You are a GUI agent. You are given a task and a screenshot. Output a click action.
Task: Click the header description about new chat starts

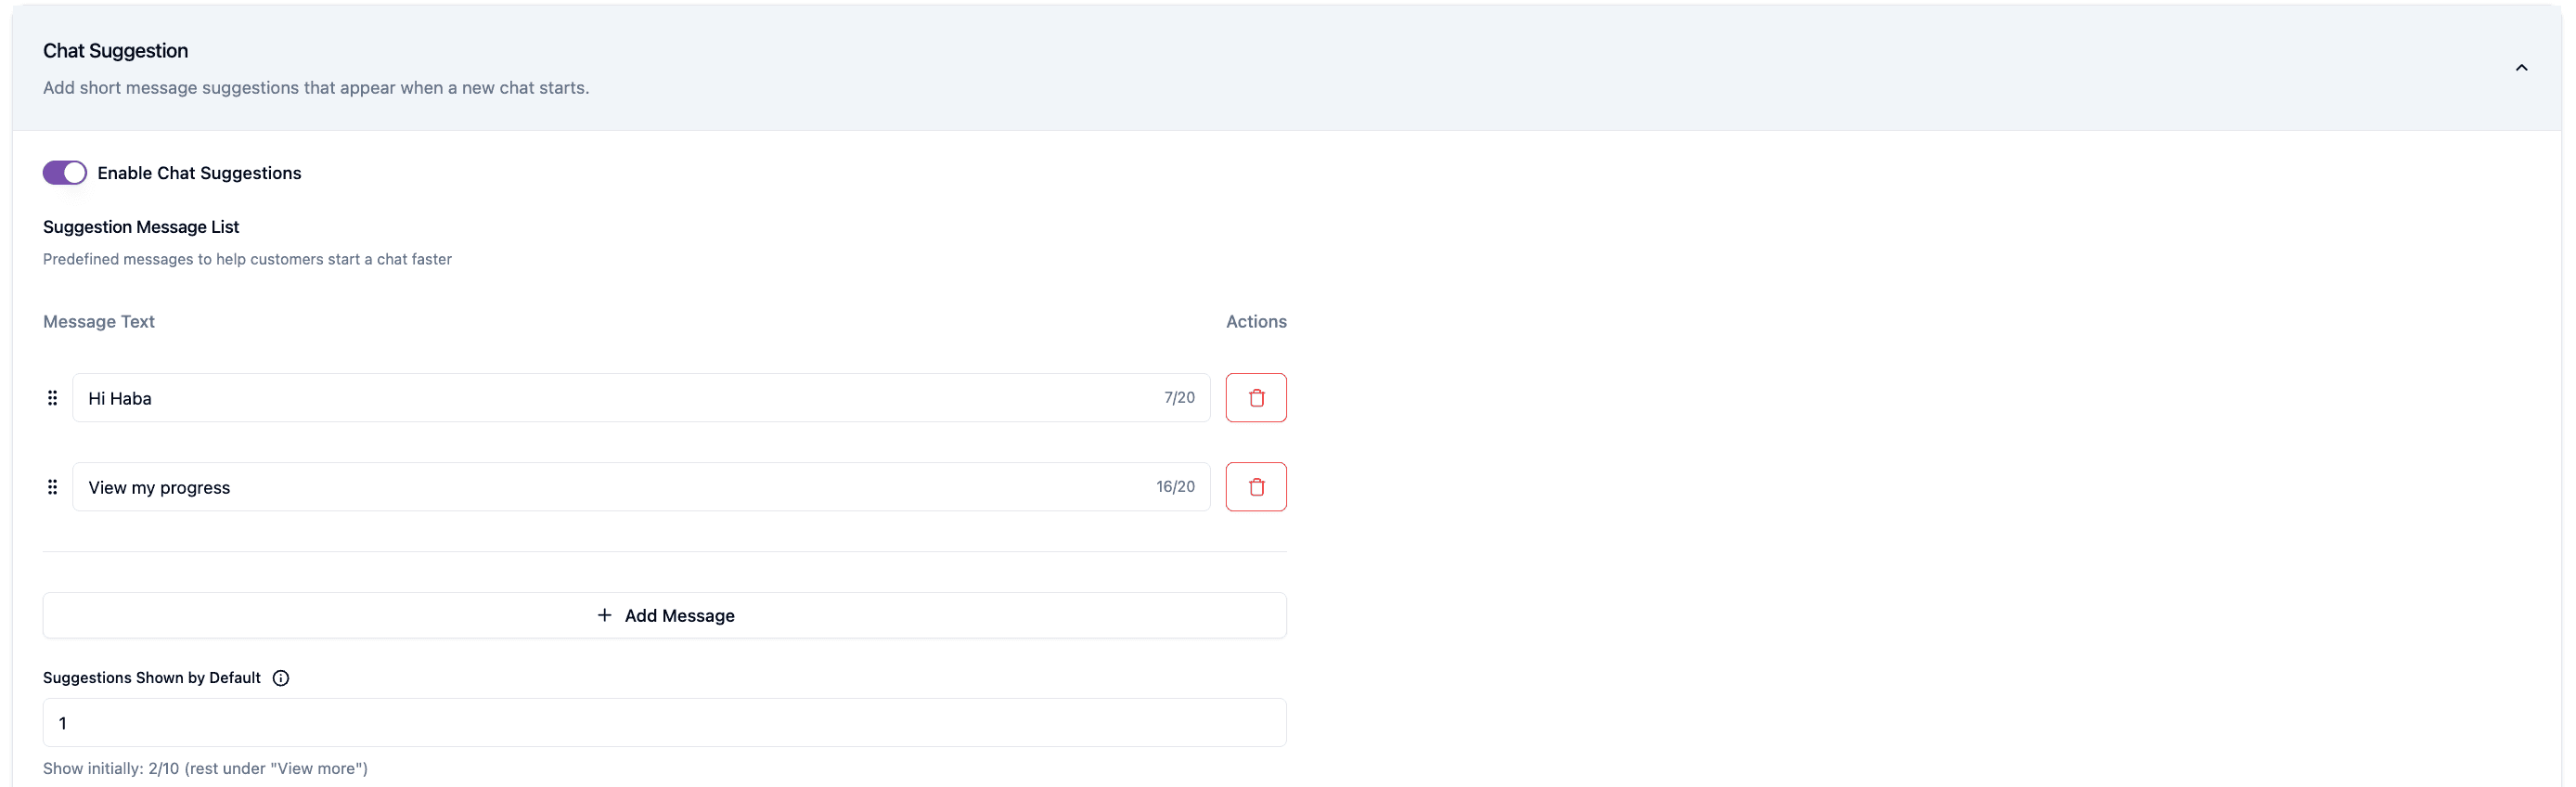pos(316,88)
